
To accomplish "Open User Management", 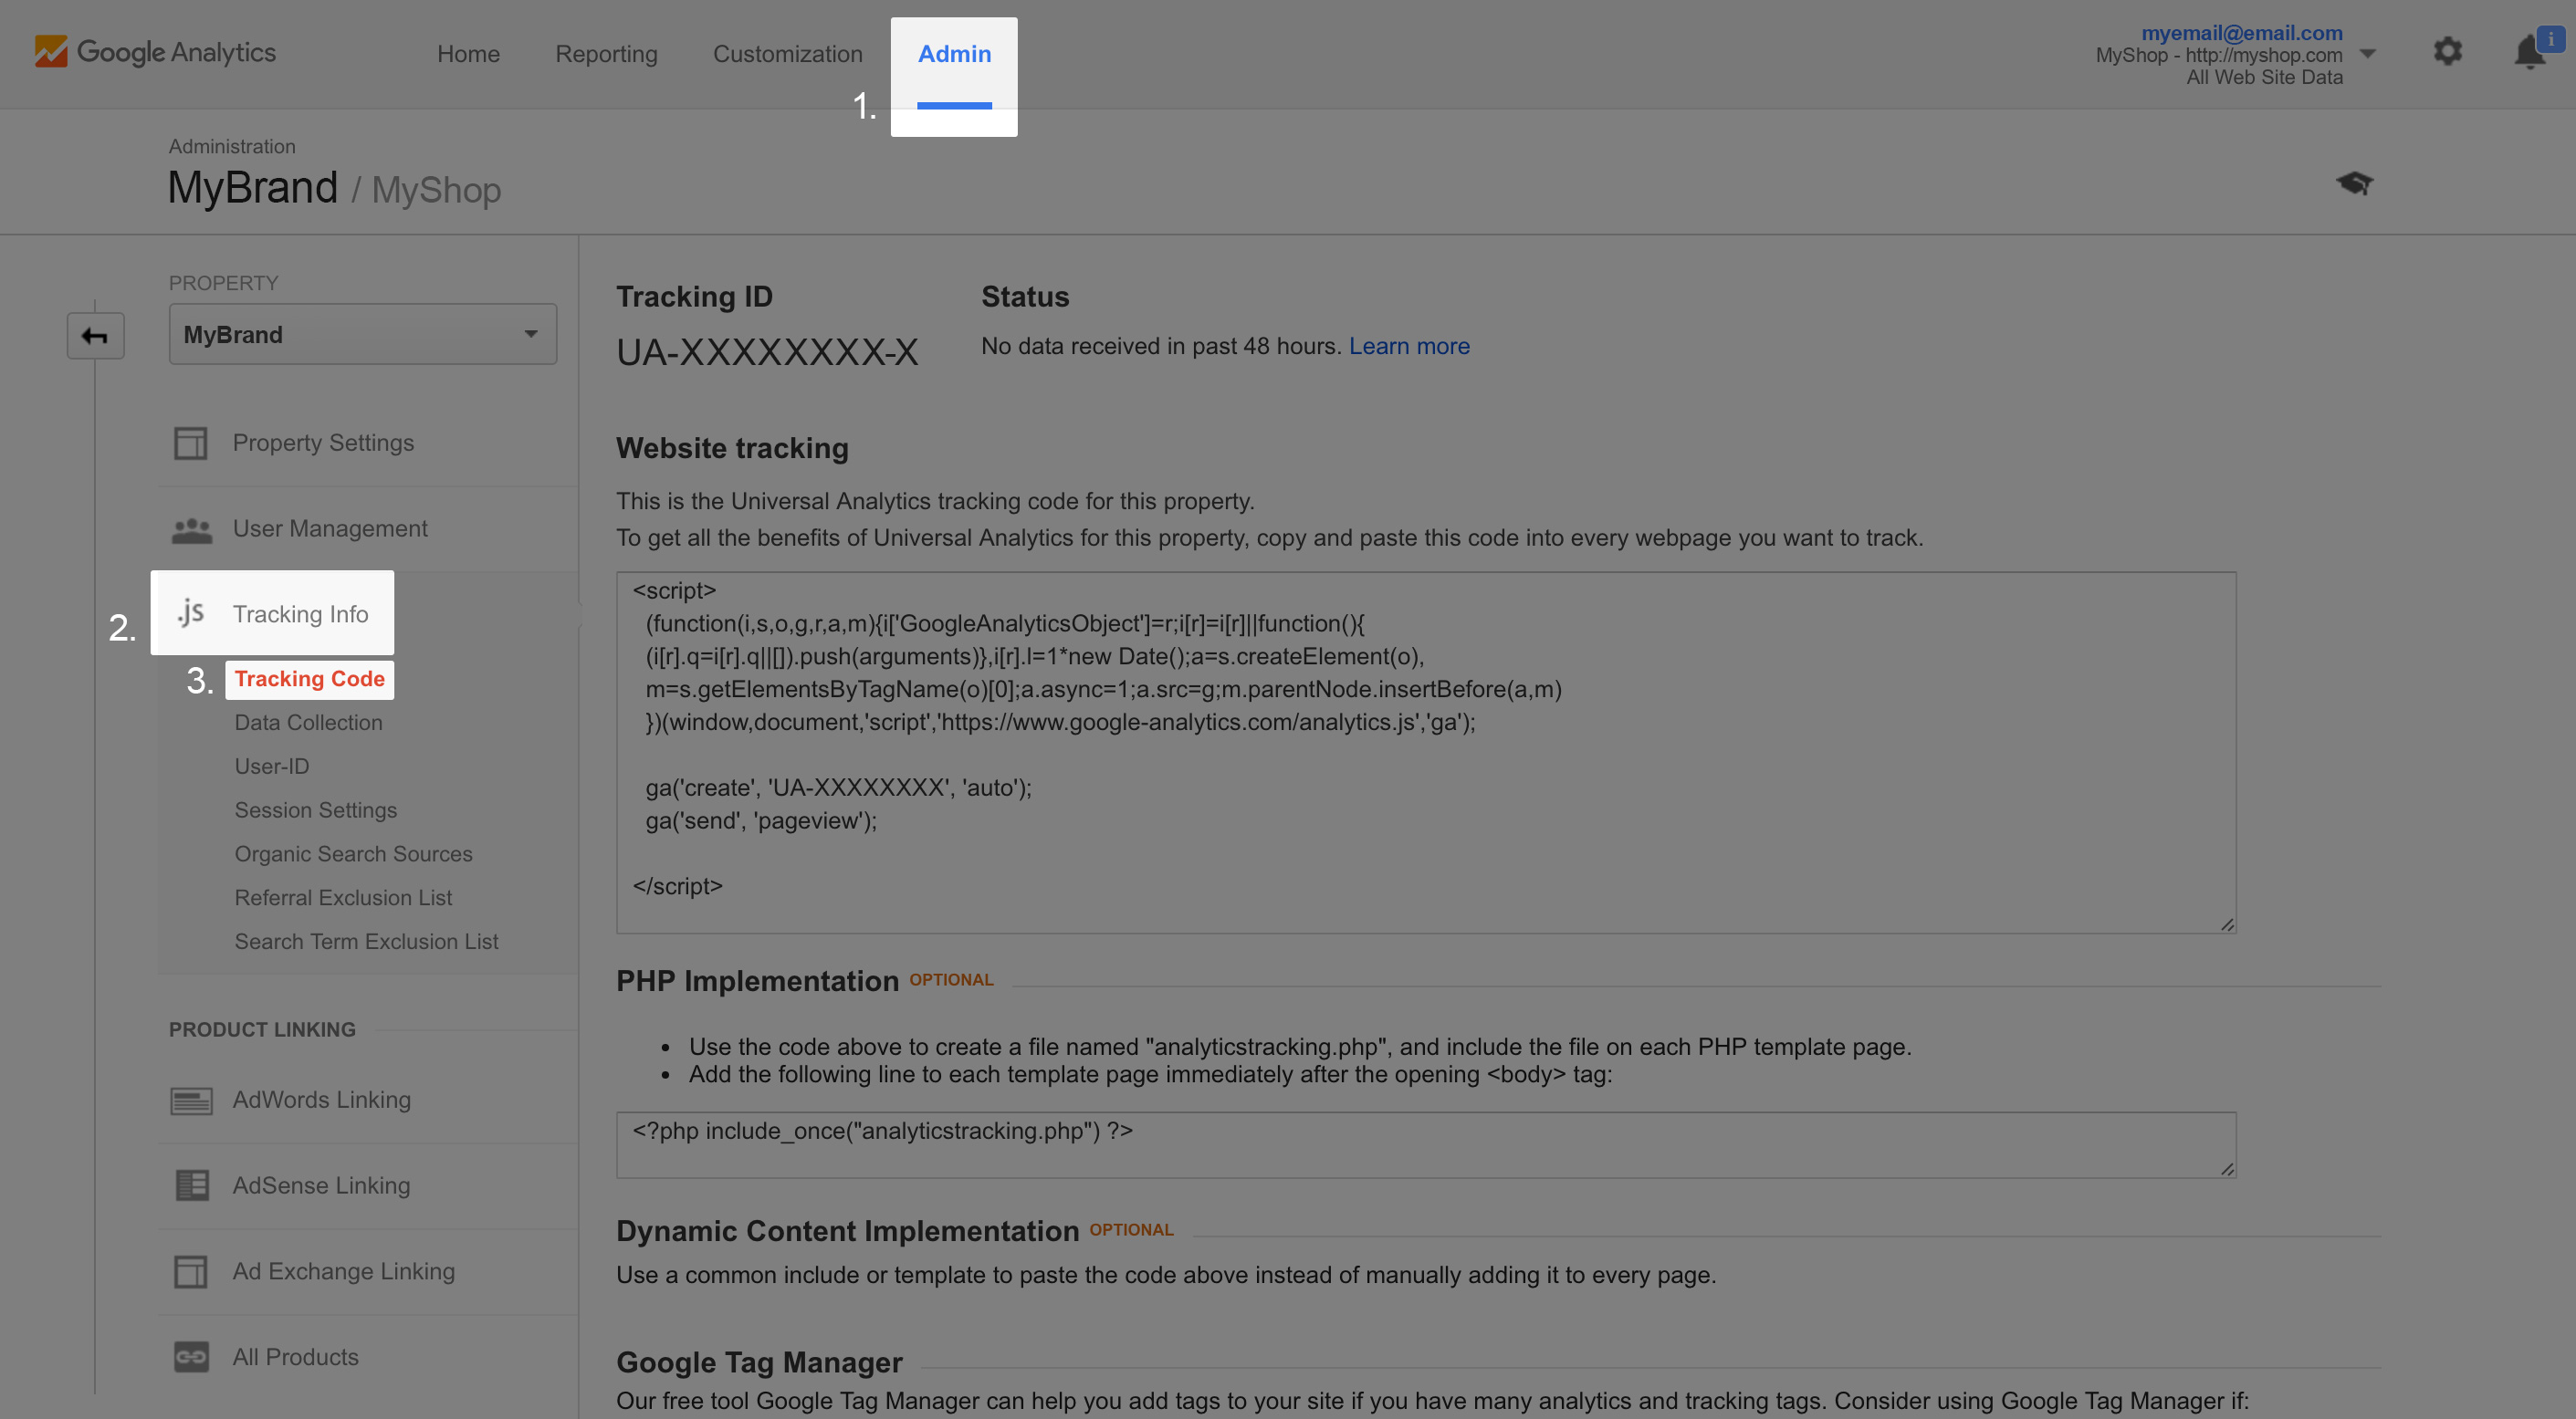I will tap(330, 528).
